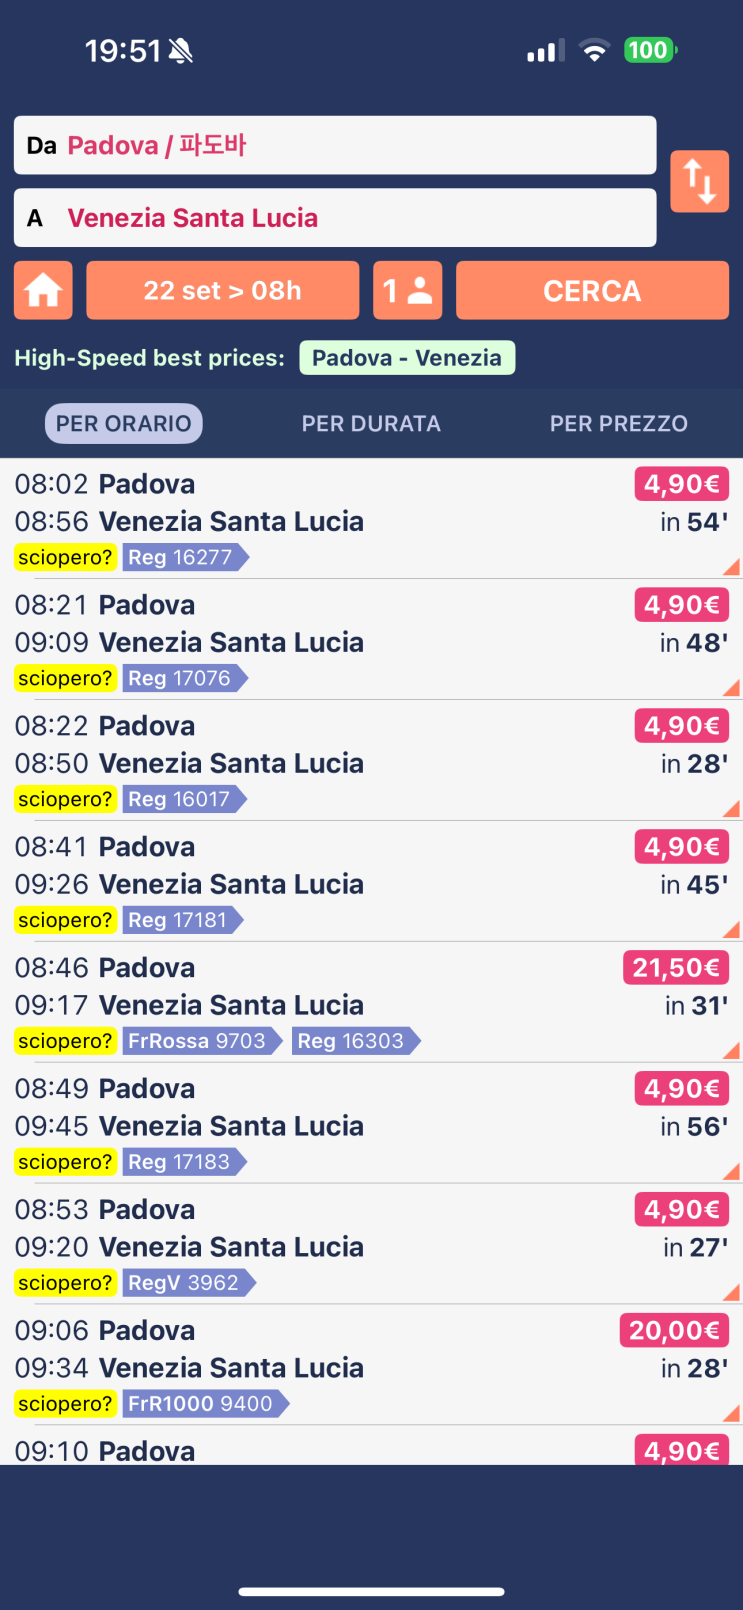This screenshot has height=1610, width=743.
Task: Expand details triangle for 08:46 Frecciarossa trip
Action: click(x=731, y=1051)
